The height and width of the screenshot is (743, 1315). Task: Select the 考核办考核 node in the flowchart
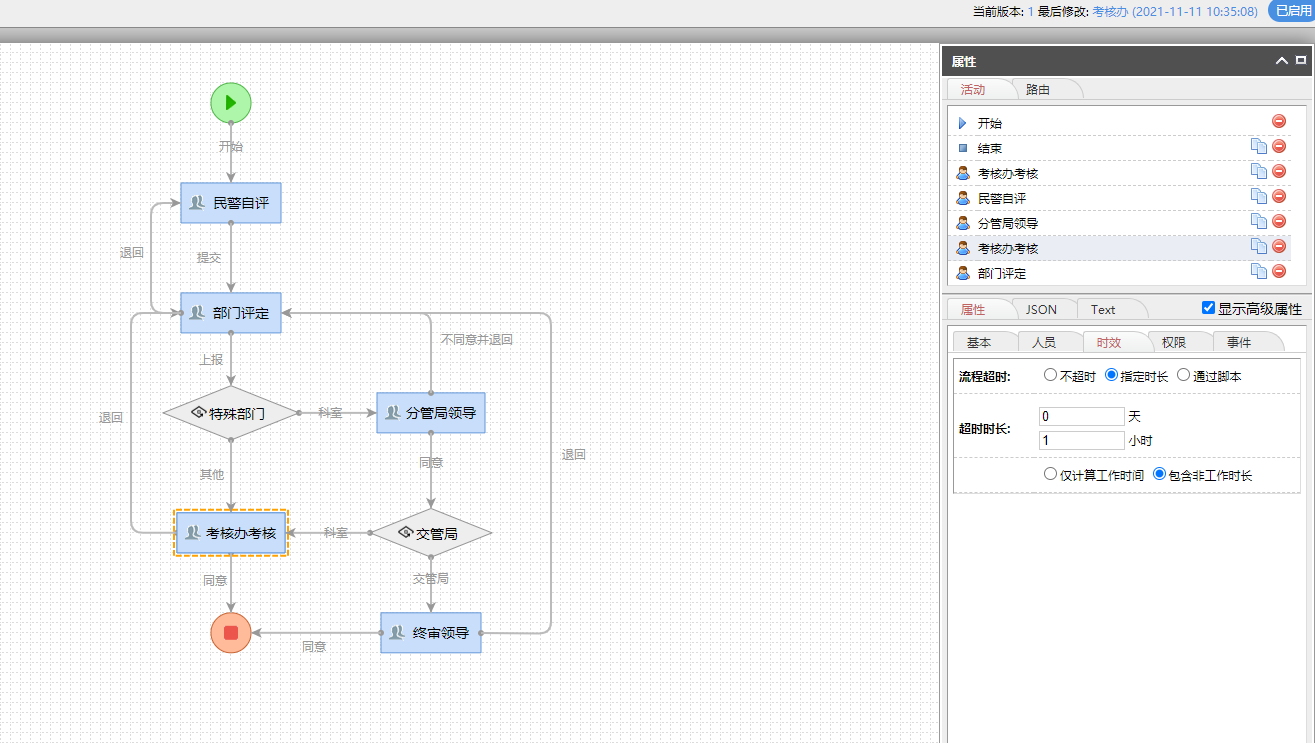coord(231,533)
